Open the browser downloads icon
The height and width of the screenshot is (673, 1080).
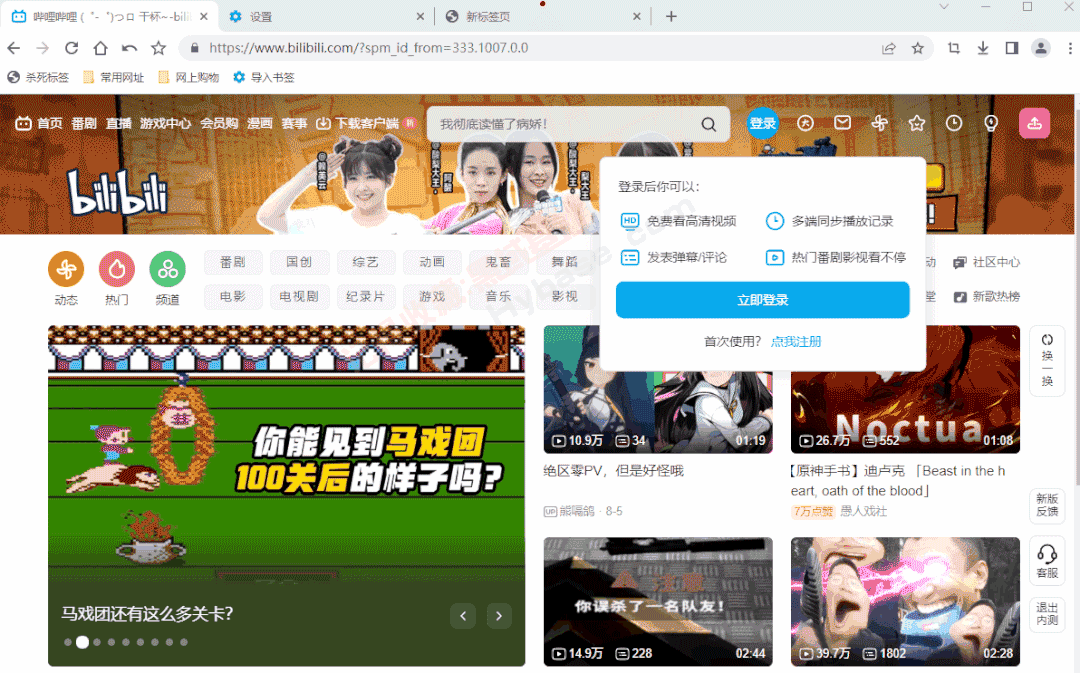(983, 48)
